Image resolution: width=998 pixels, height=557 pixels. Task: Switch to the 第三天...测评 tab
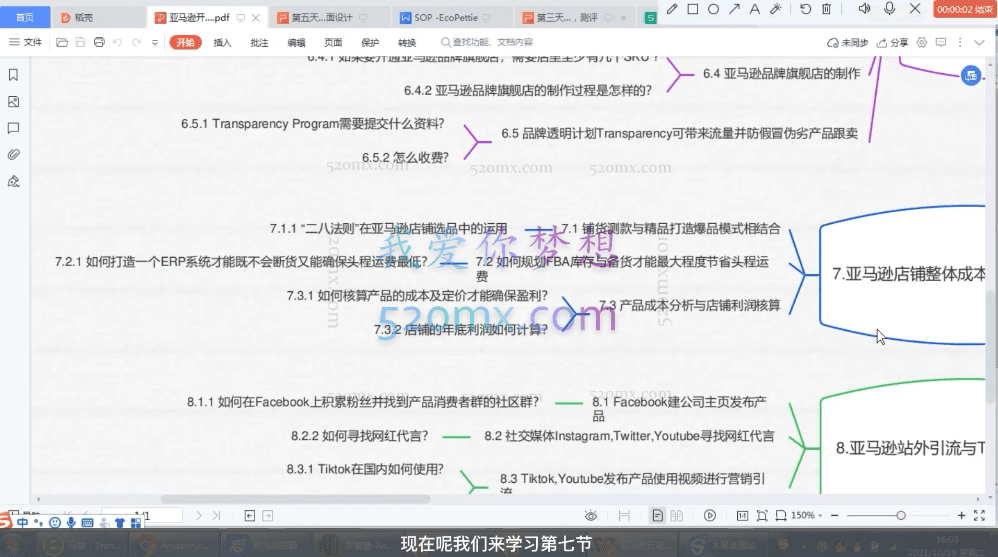pyautogui.click(x=567, y=18)
